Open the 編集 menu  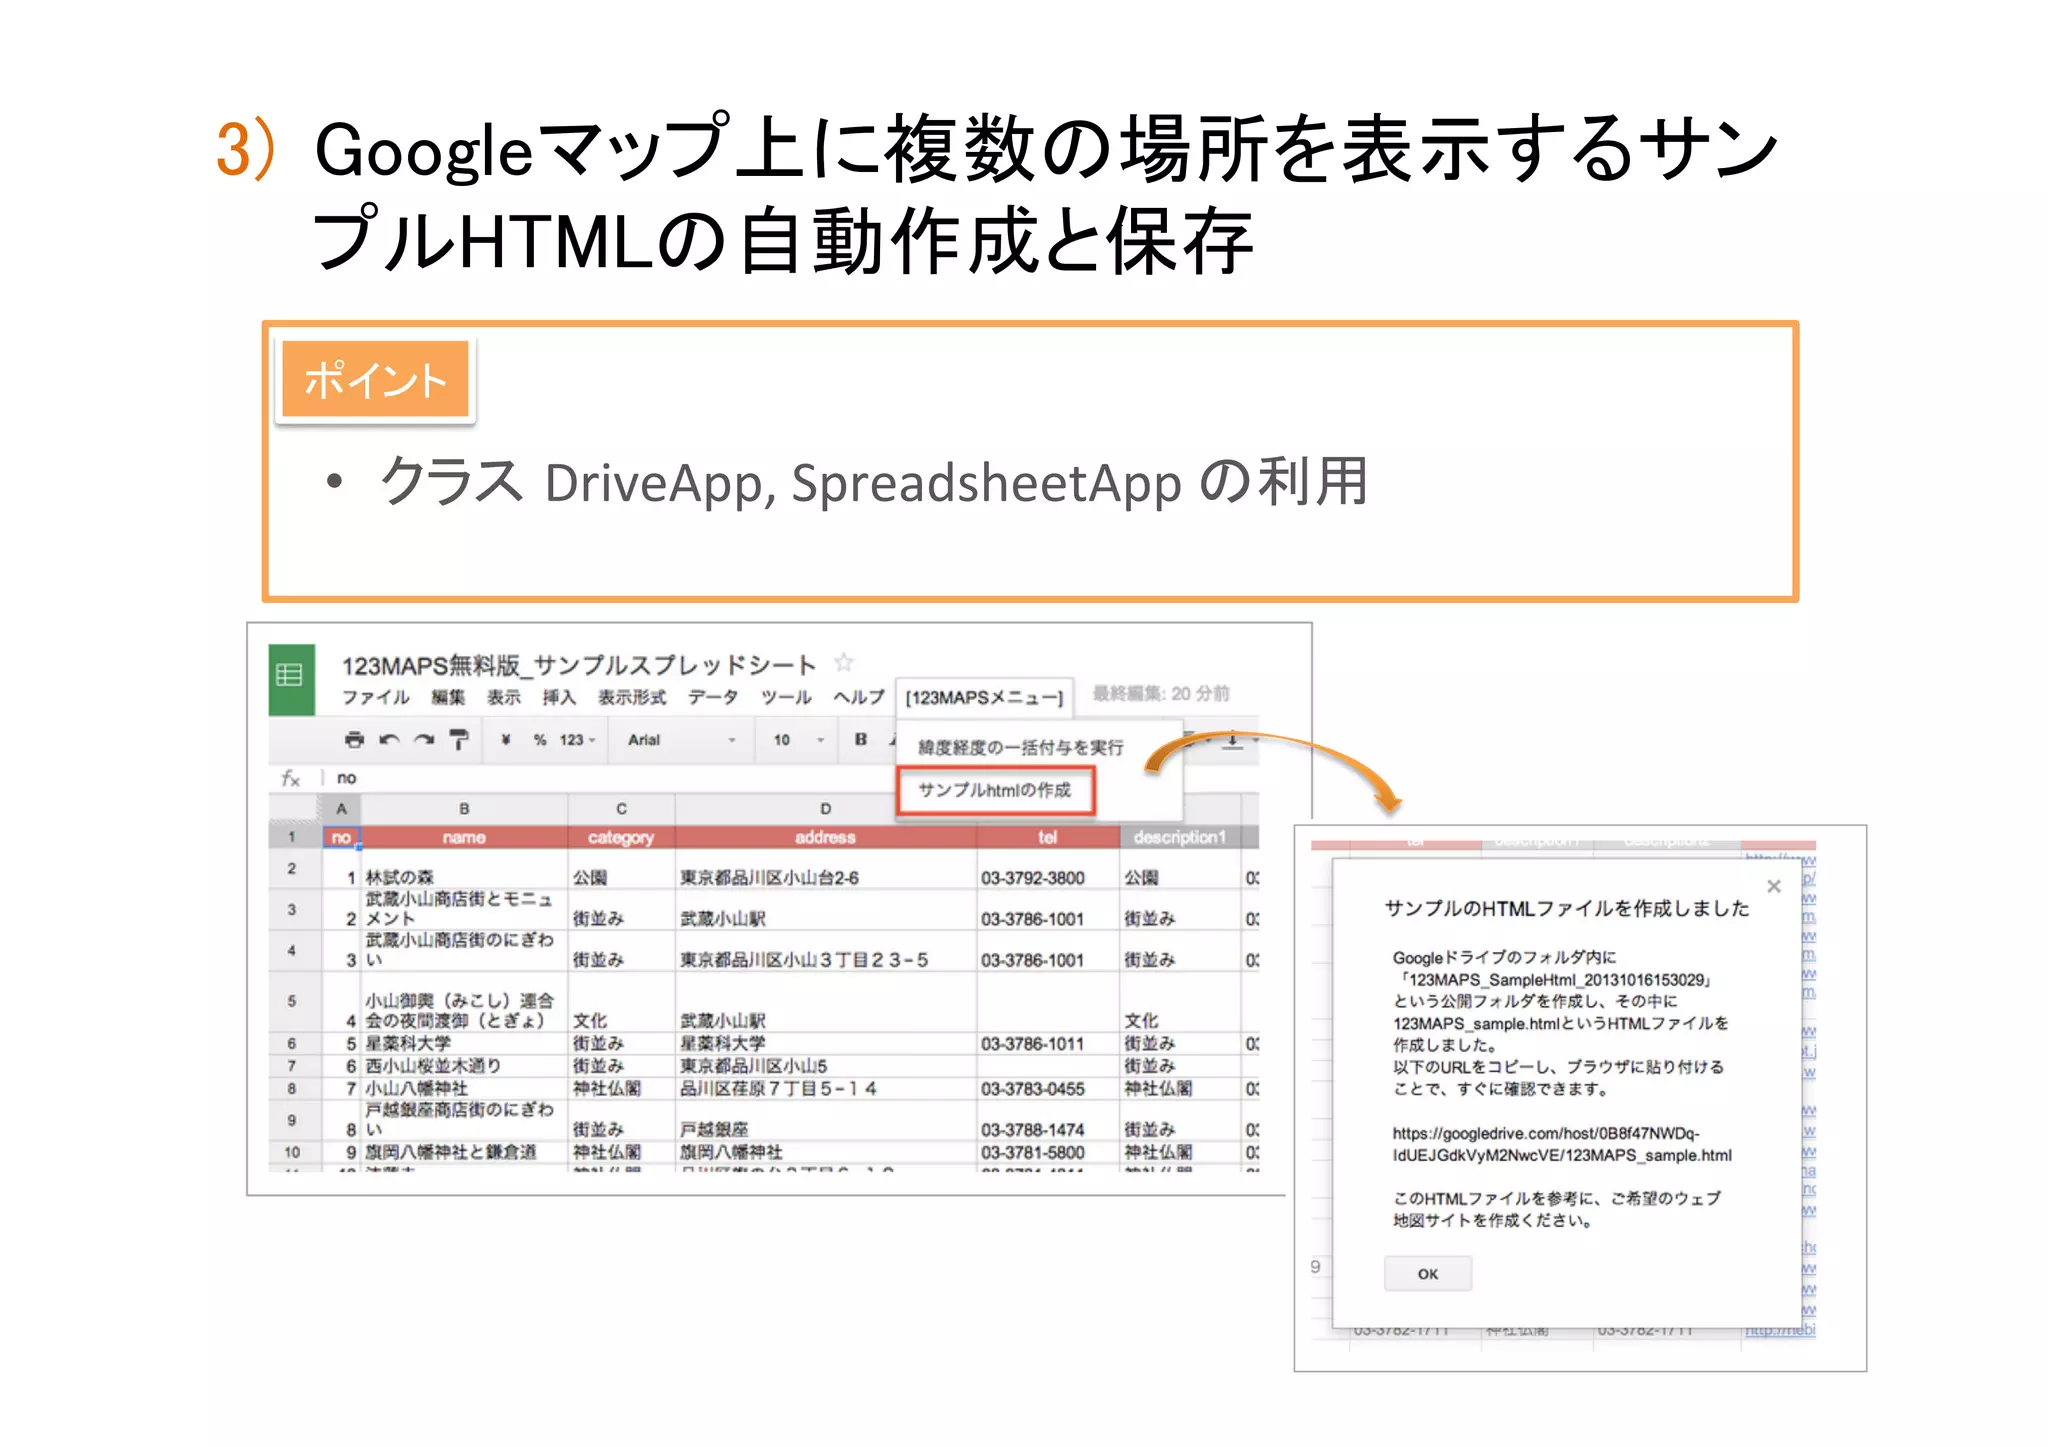[x=448, y=697]
